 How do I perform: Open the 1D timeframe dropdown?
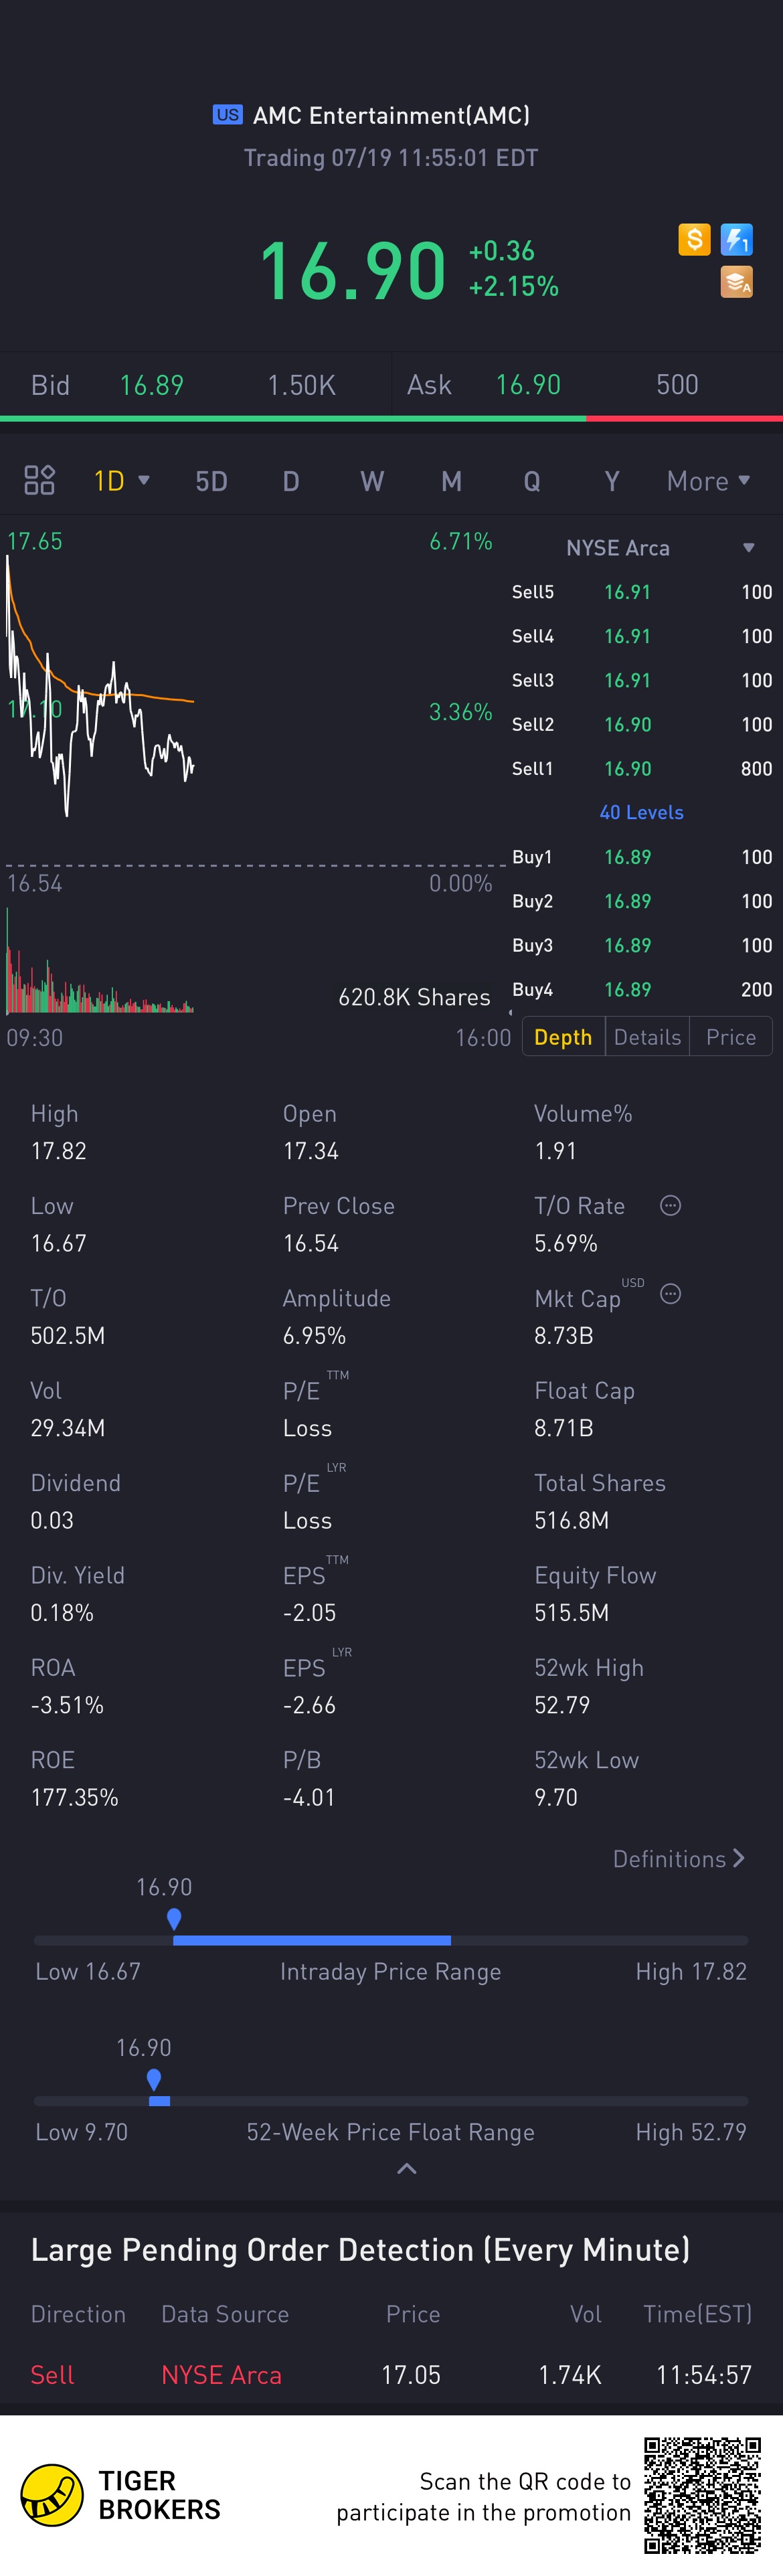[x=121, y=481]
